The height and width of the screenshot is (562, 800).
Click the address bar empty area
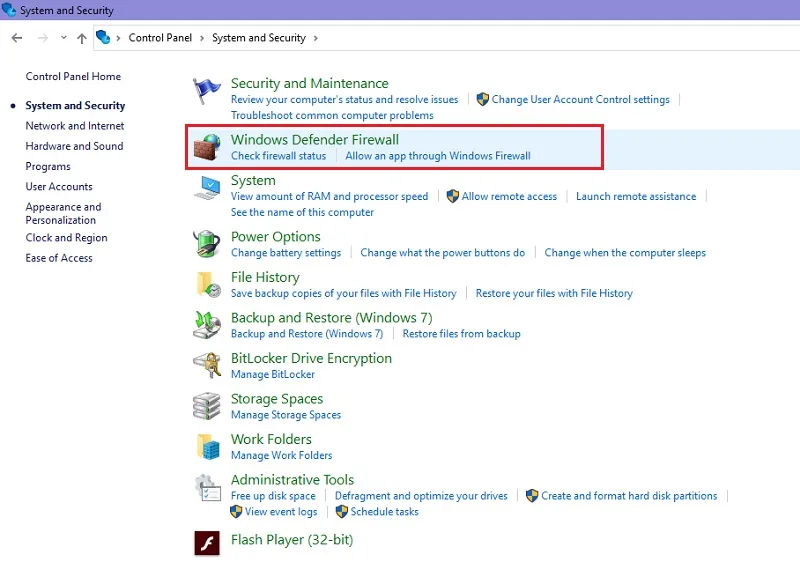(559, 38)
